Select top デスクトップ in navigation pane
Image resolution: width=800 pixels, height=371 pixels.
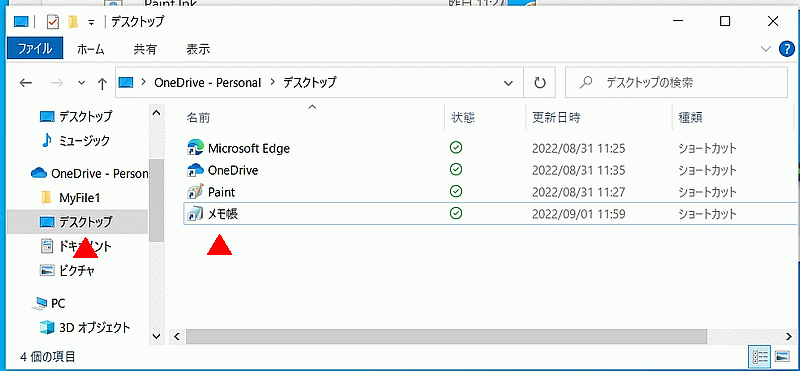(x=77, y=116)
